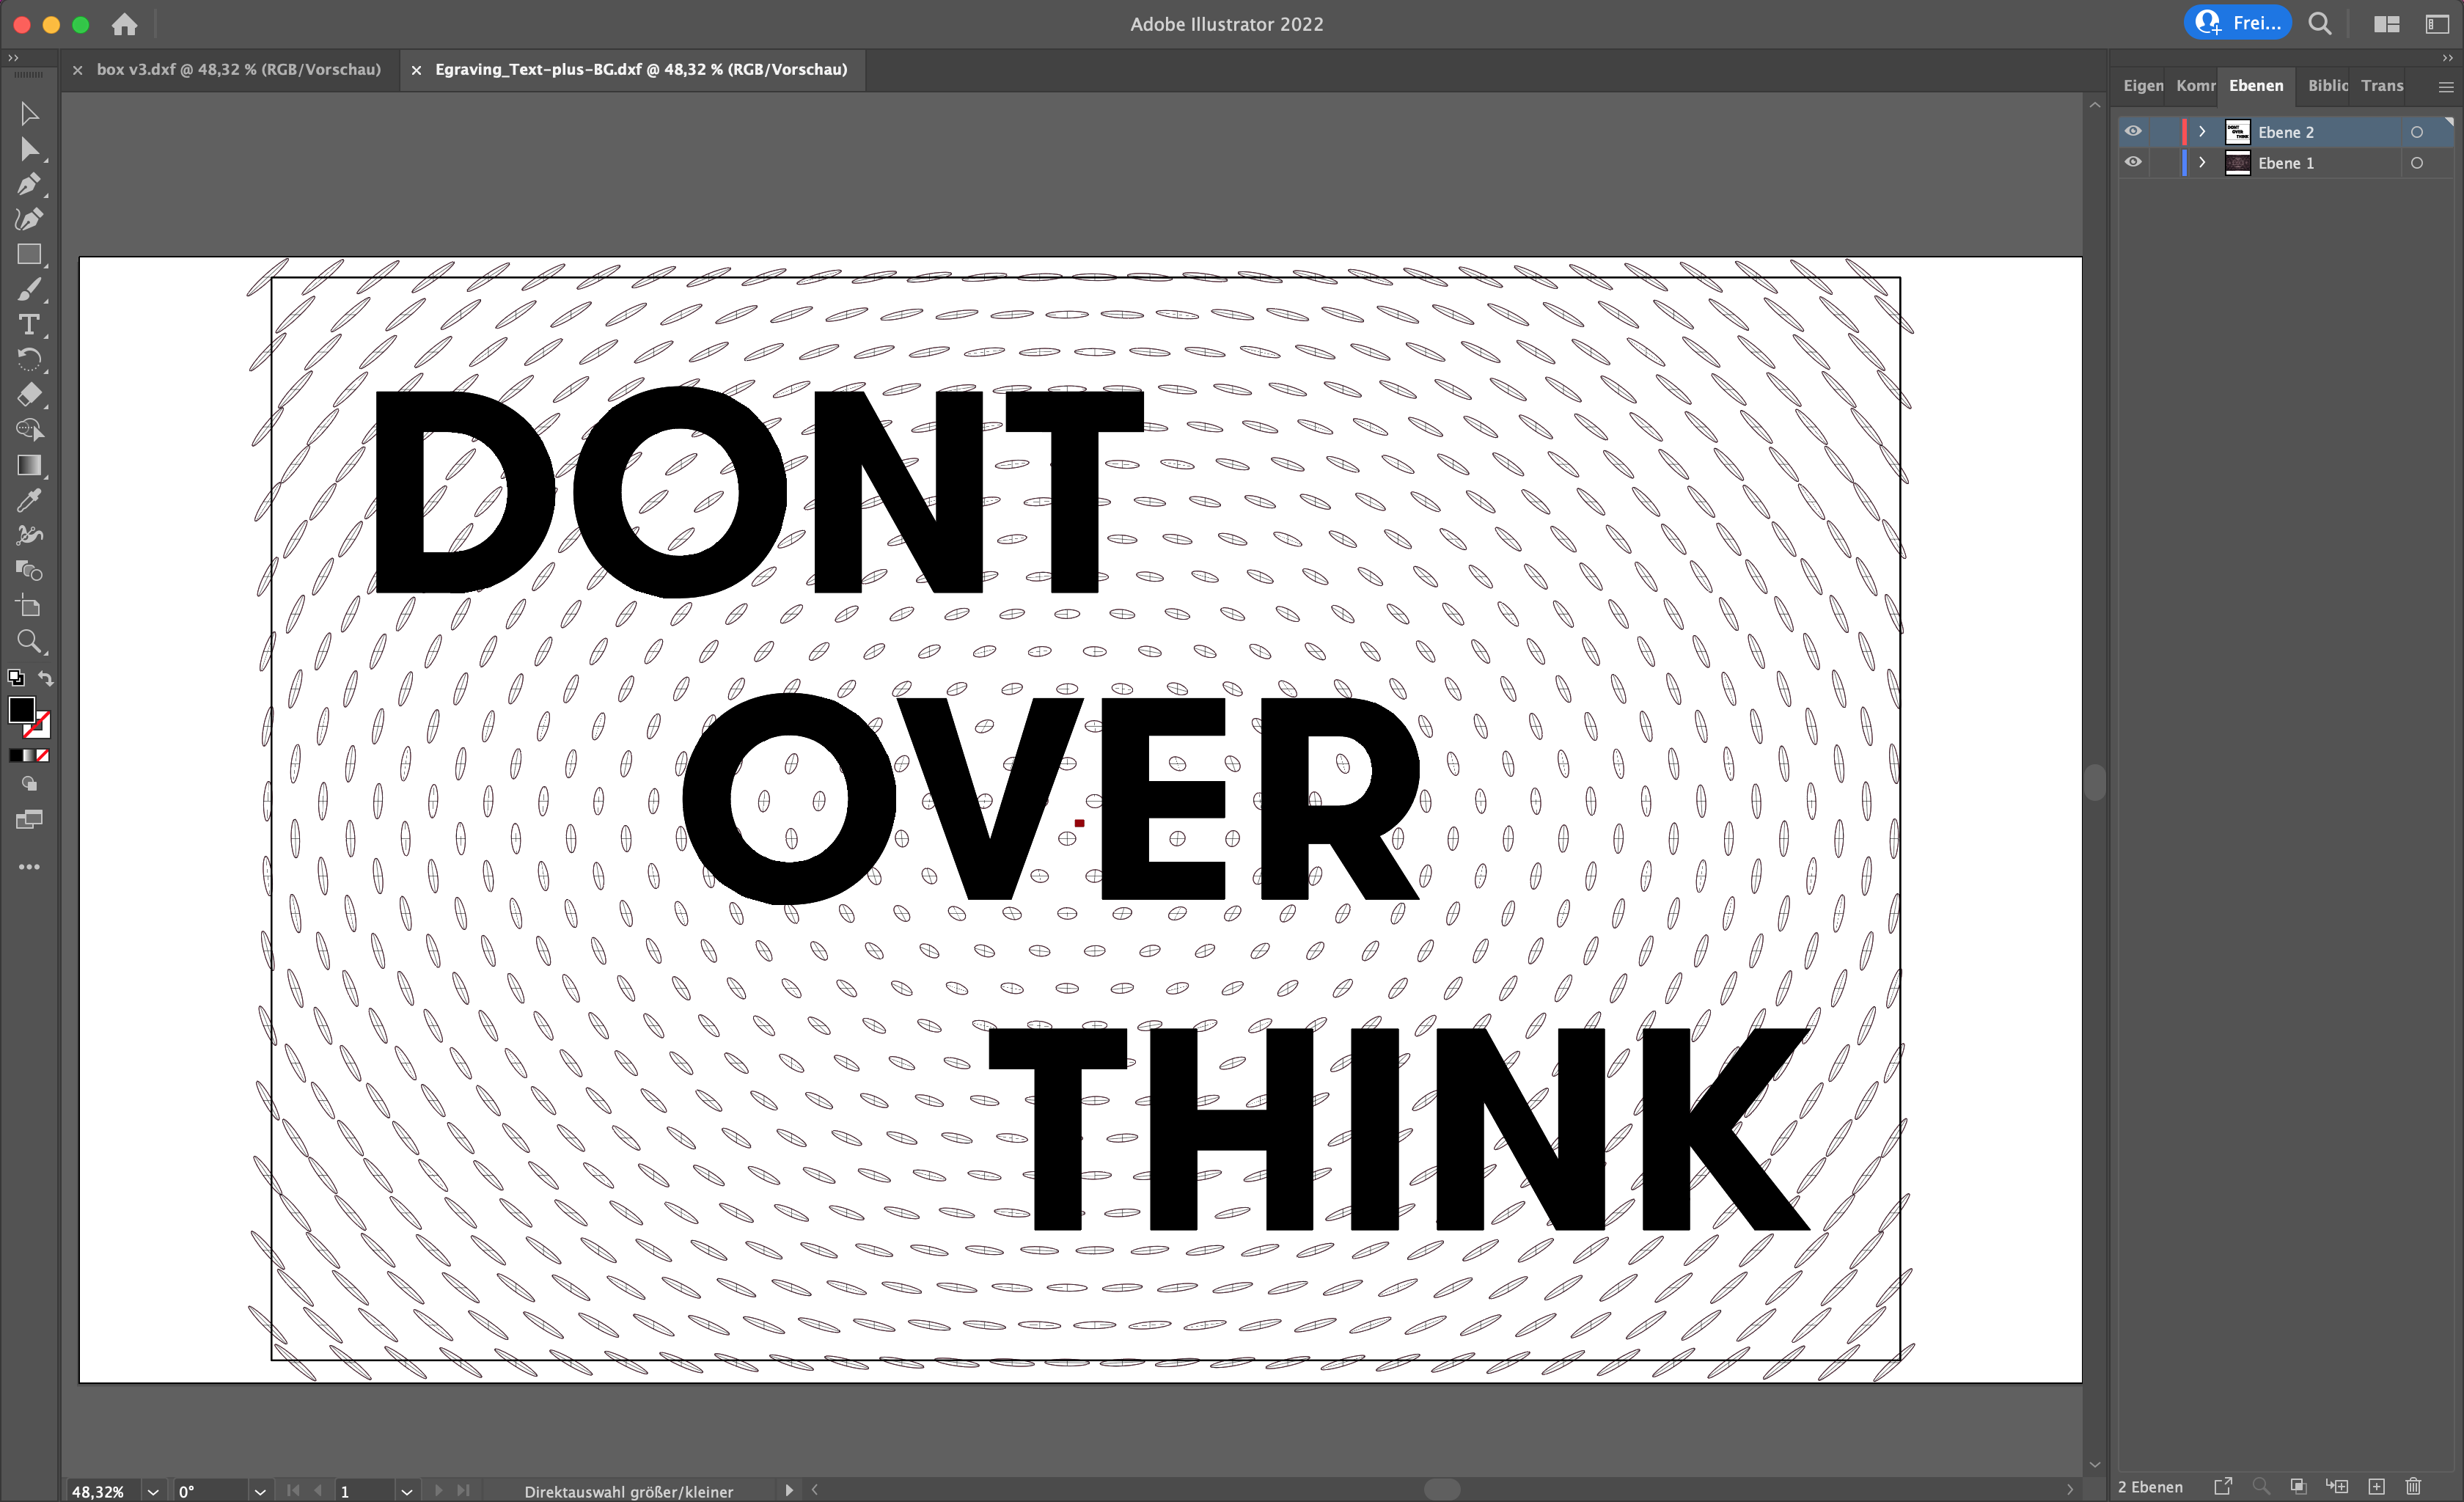Open the zoom level dropdown

153,1491
